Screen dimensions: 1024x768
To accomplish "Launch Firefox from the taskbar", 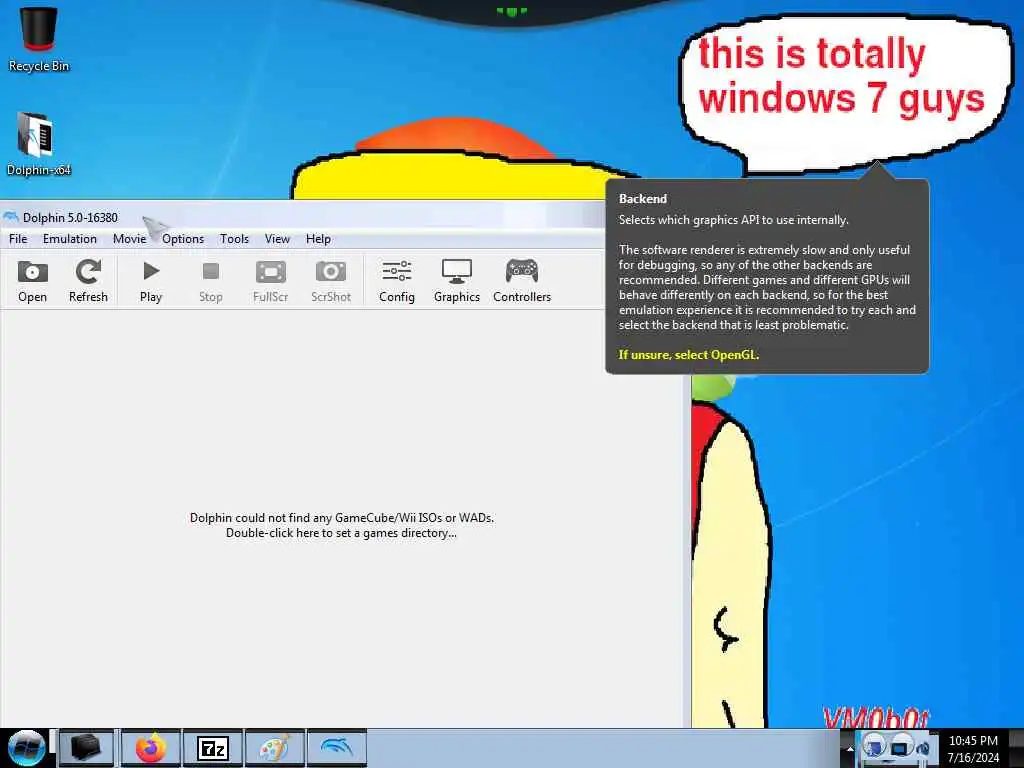I will (150, 748).
